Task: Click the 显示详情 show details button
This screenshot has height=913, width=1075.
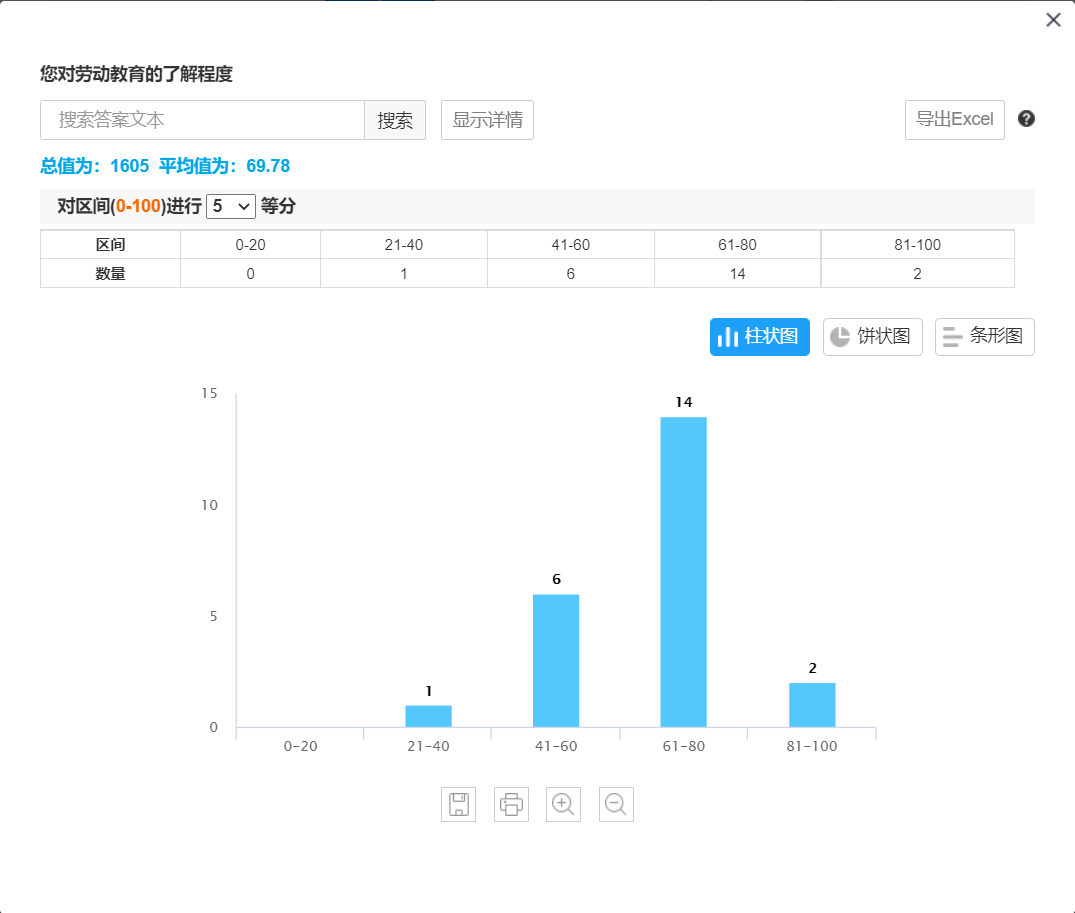Action: click(x=487, y=120)
